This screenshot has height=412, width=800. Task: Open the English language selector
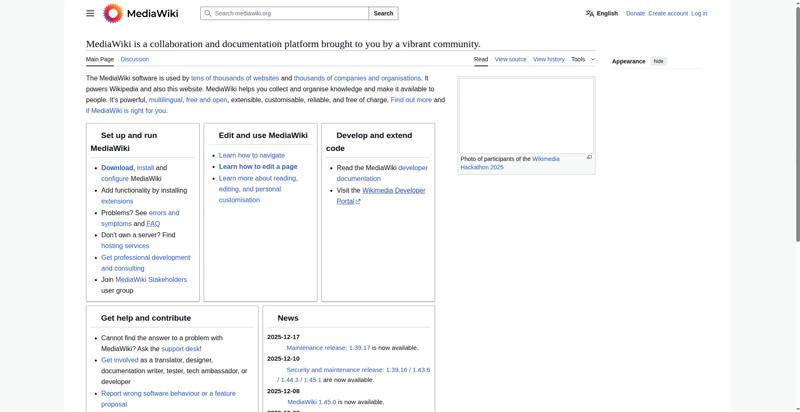[606, 14]
